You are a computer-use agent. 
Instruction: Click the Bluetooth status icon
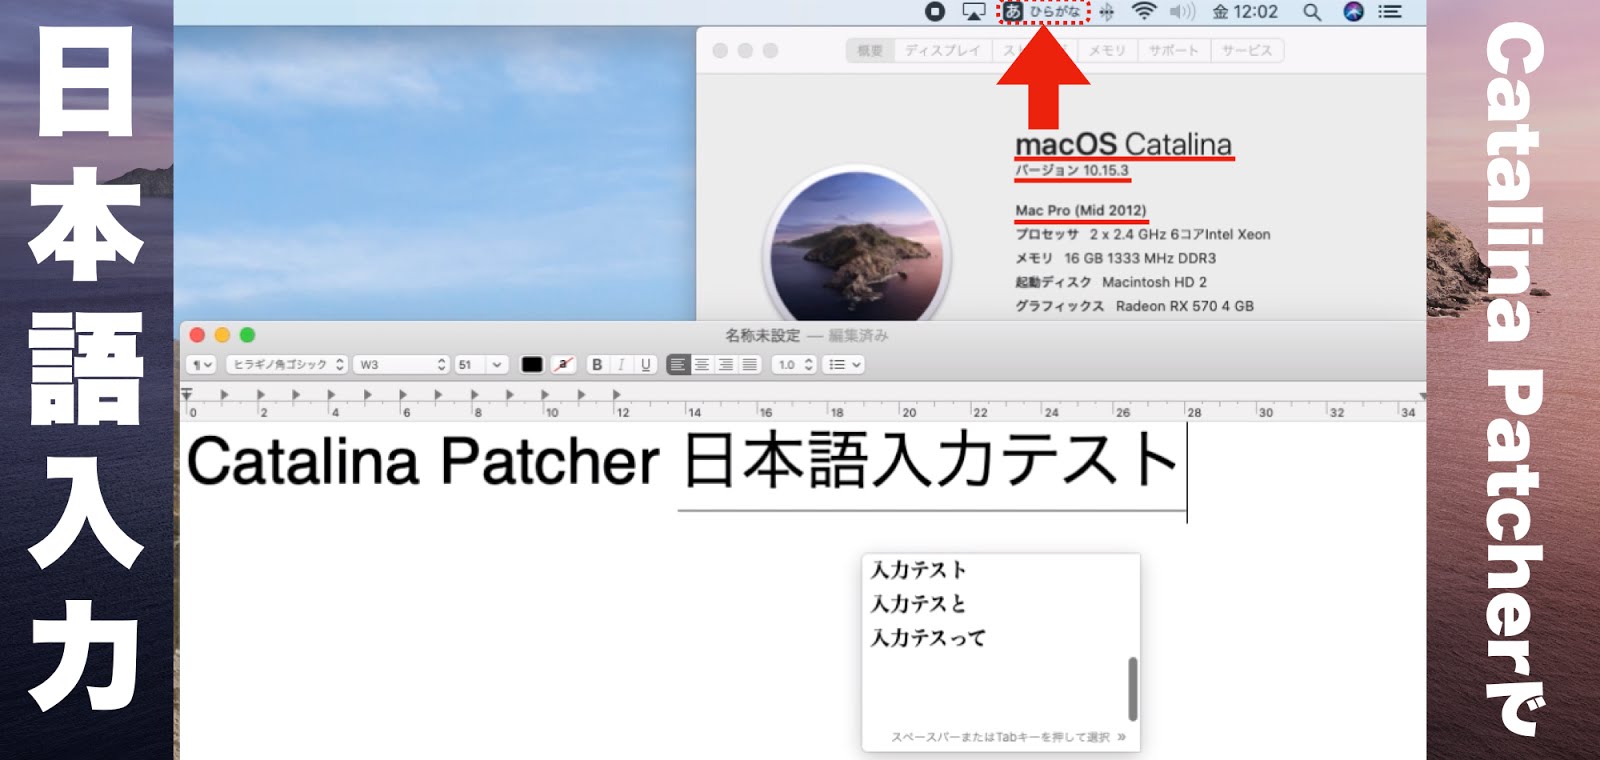[x=1107, y=12]
